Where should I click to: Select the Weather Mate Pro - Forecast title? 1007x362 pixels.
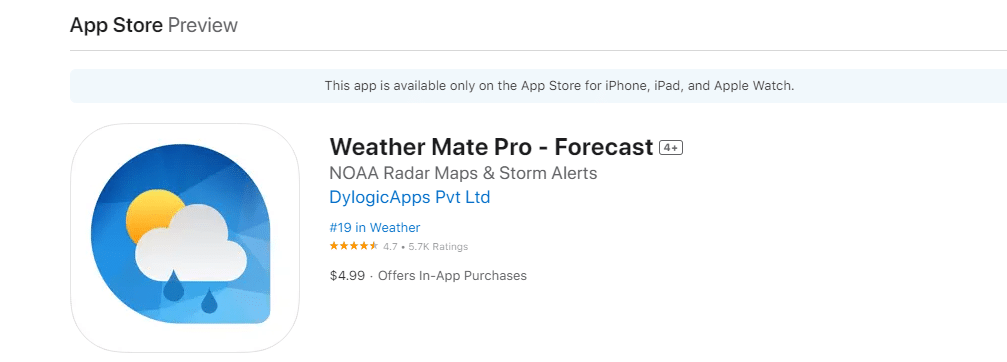click(491, 148)
